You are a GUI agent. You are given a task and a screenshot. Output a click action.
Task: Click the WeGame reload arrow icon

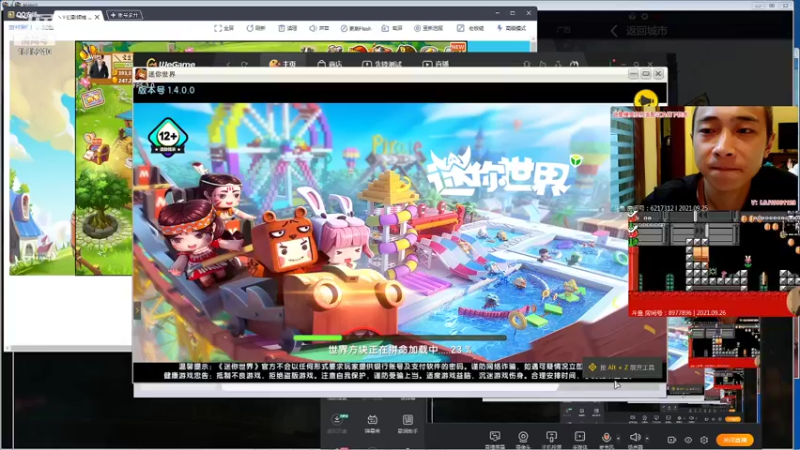[x=244, y=64]
